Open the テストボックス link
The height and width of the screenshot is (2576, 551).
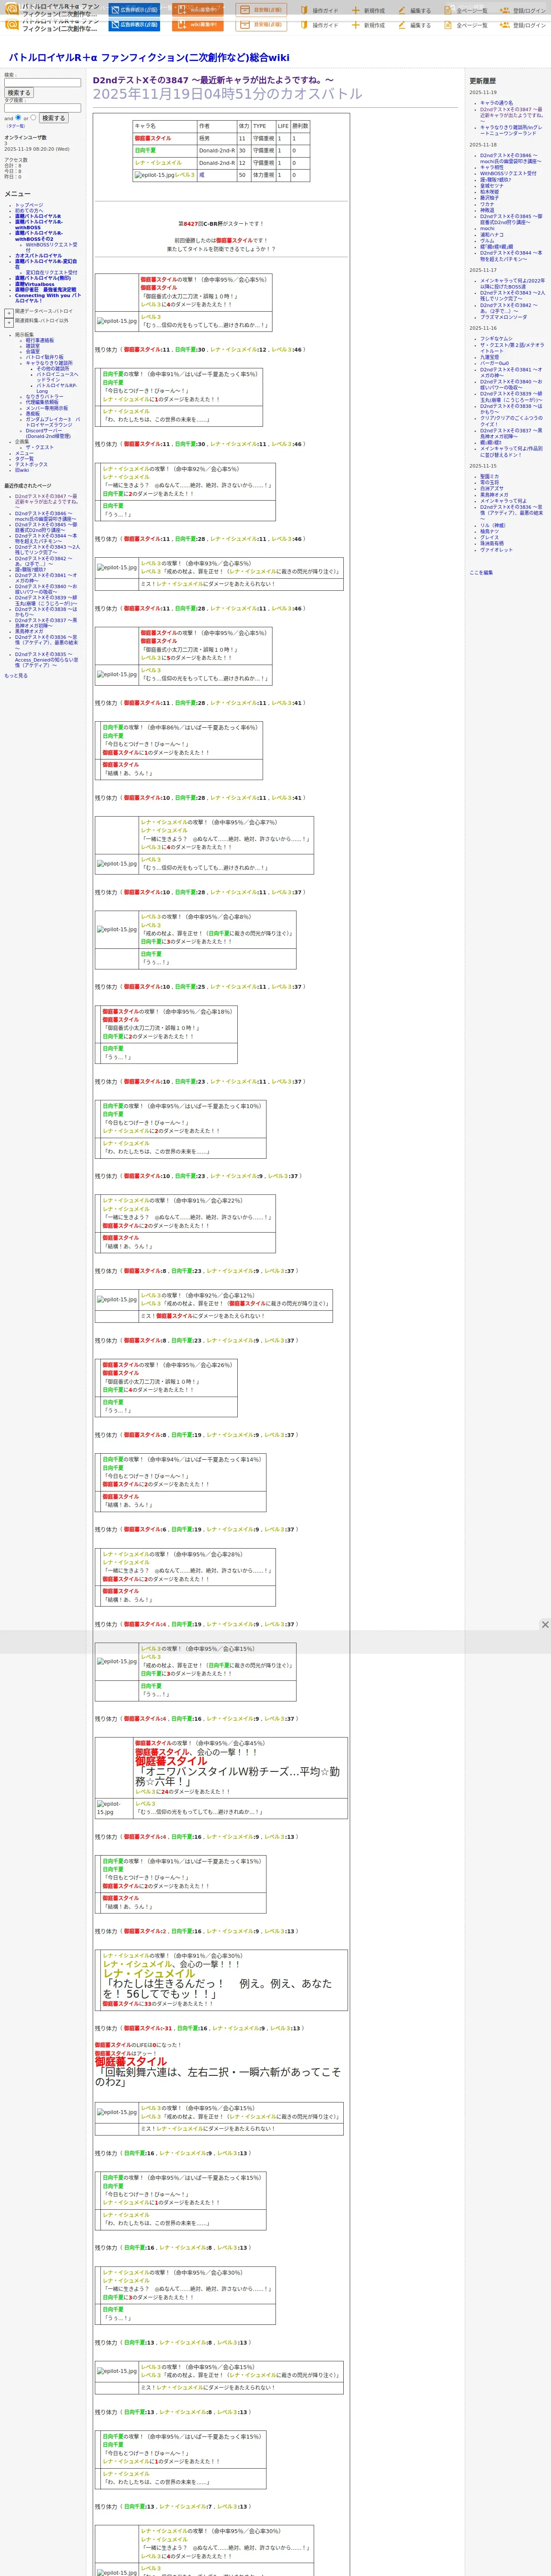coord(31,464)
